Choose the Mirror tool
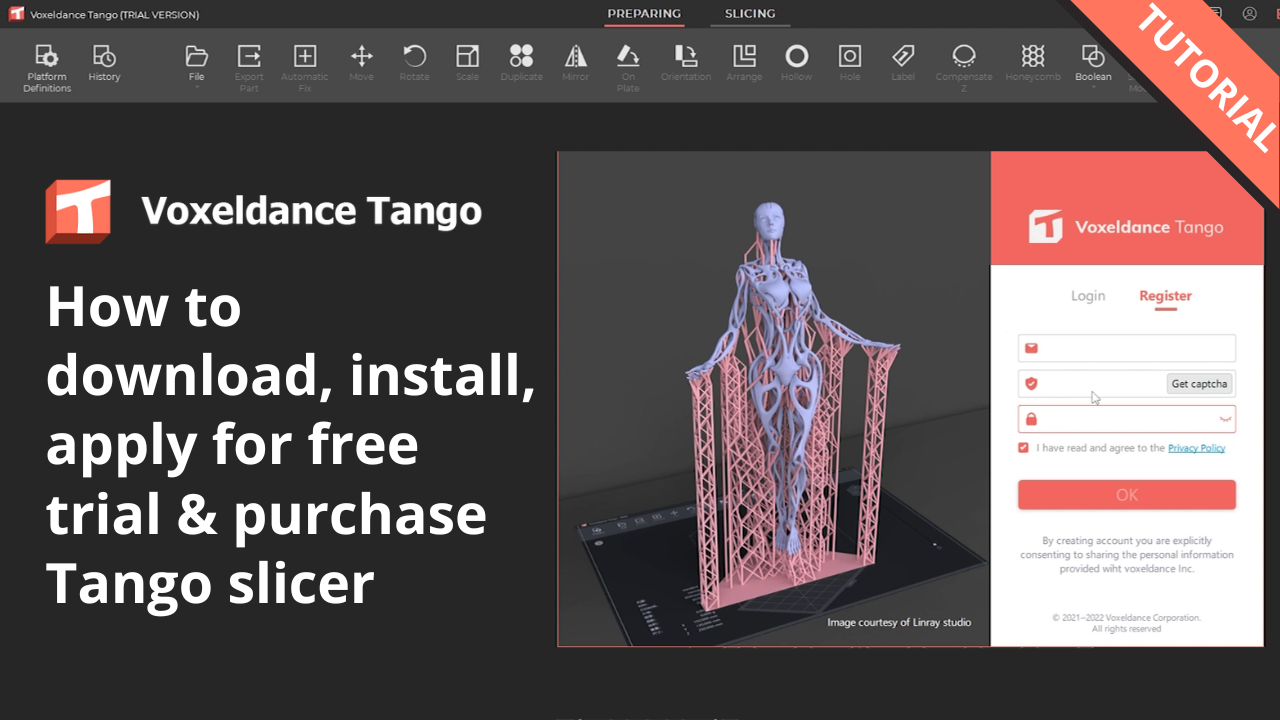This screenshot has height=720, width=1280. [x=575, y=63]
